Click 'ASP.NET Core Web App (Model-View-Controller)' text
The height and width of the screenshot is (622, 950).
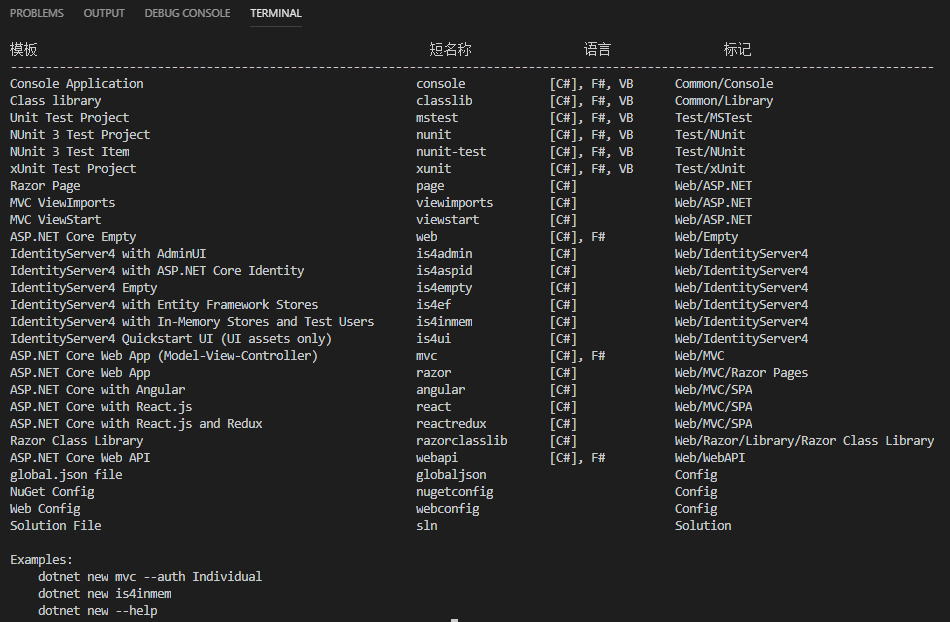pos(164,355)
